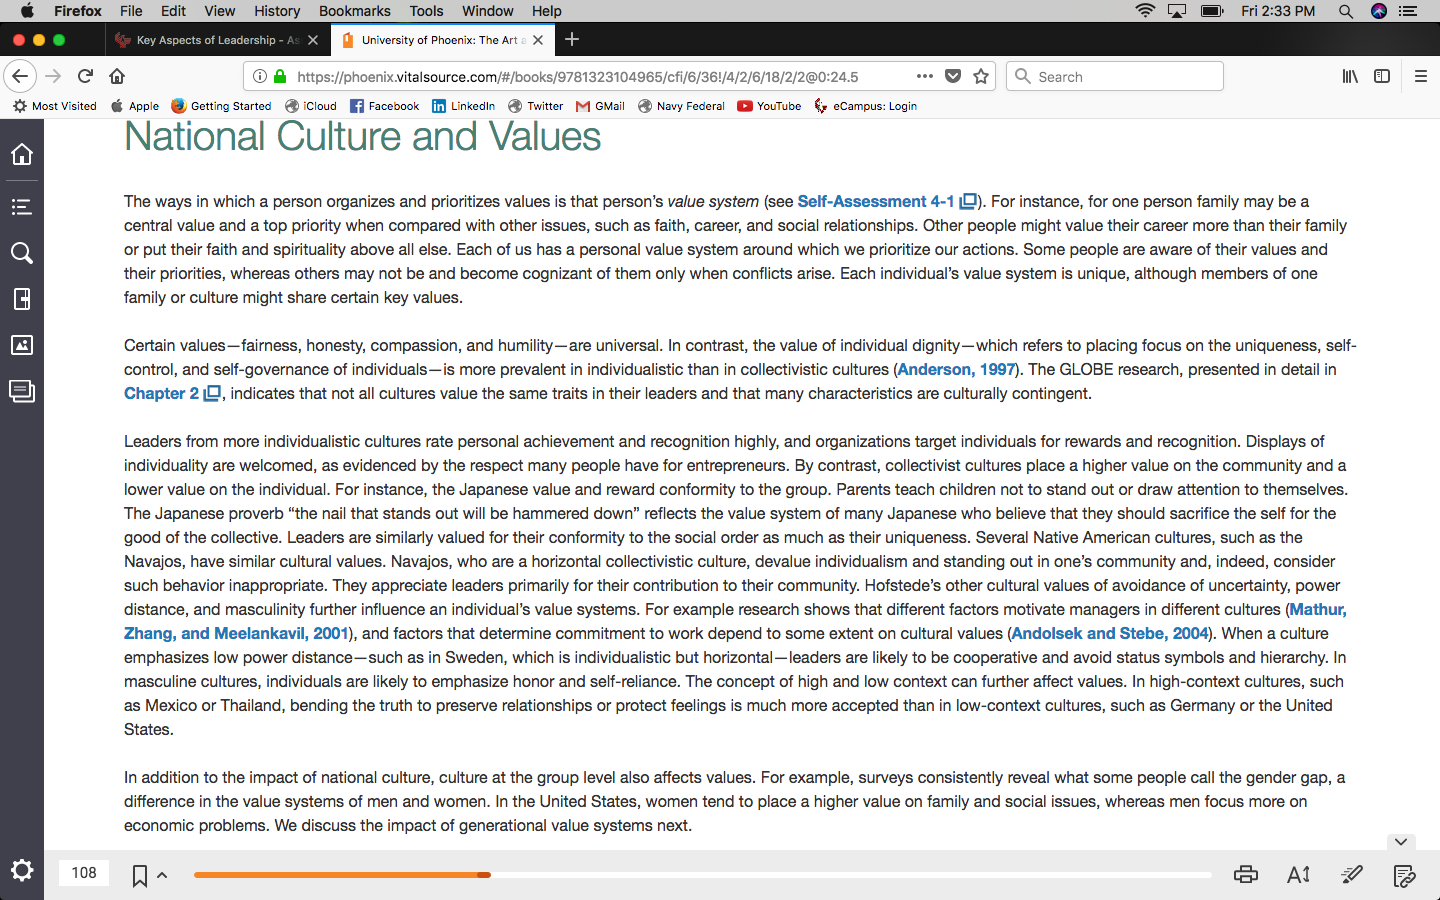Open the History menu
This screenshot has width=1440, height=900.
click(x=277, y=11)
